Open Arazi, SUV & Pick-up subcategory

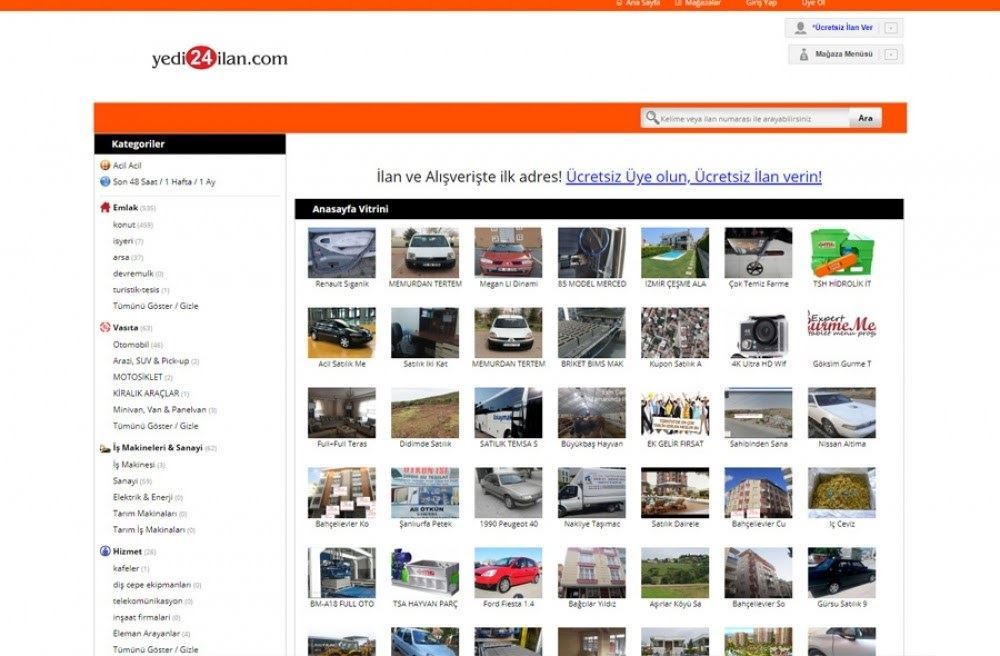[x=151, y=361]
